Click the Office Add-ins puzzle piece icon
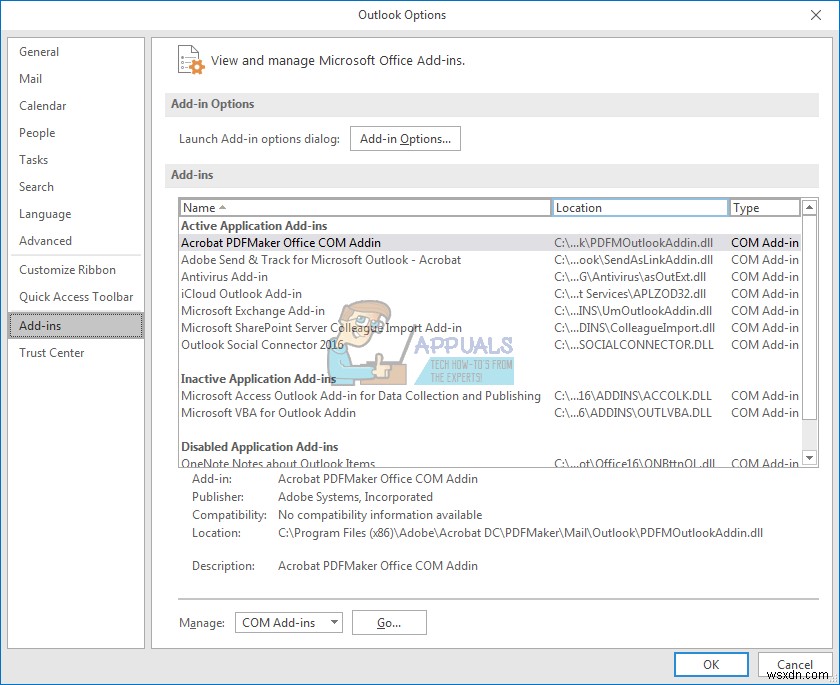This screenshot has height=685, width=840. pos(190,60)
